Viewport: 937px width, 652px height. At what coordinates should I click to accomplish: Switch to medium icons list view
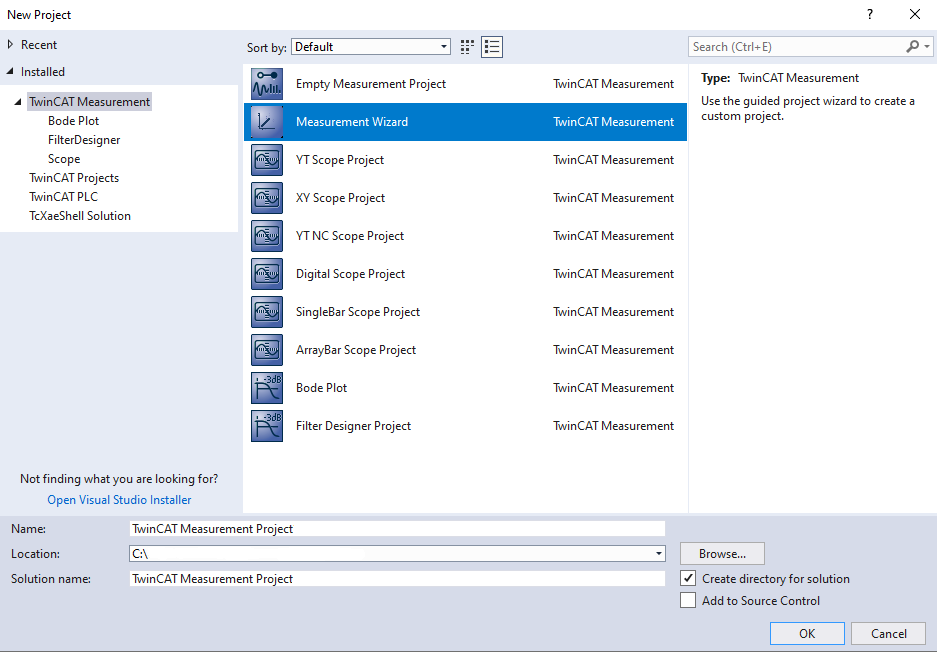tap(492, 47)
